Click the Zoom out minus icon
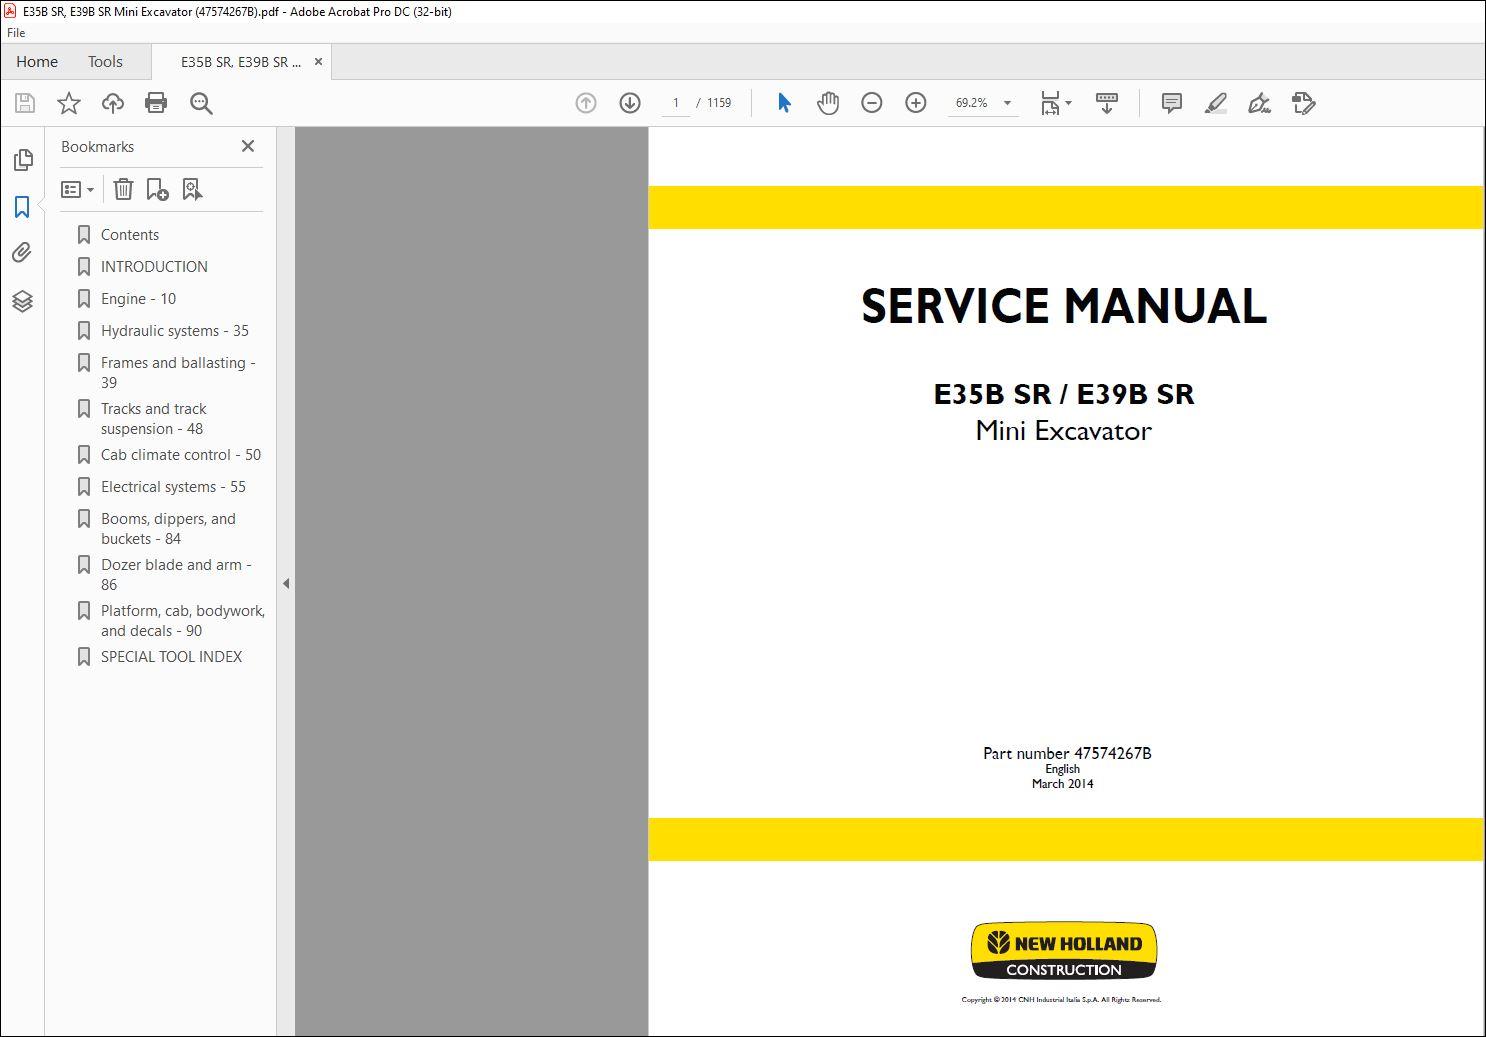1486x1037 pixels. coord(871,103)
